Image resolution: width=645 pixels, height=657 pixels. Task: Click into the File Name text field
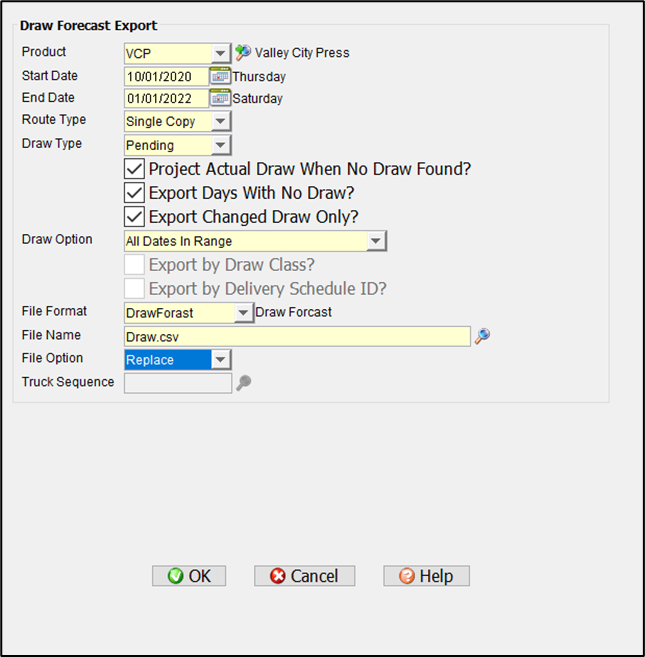pyautogui.click(x=296, y=337)
